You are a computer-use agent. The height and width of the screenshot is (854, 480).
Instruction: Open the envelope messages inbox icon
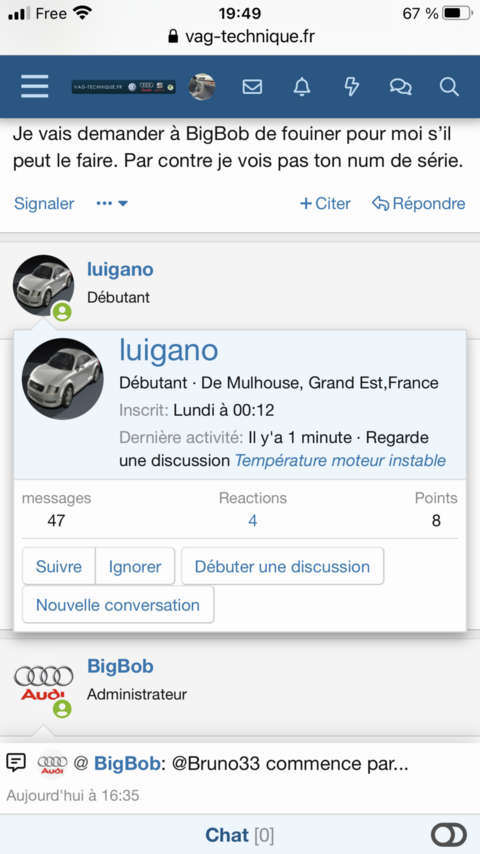pos(252,87)
